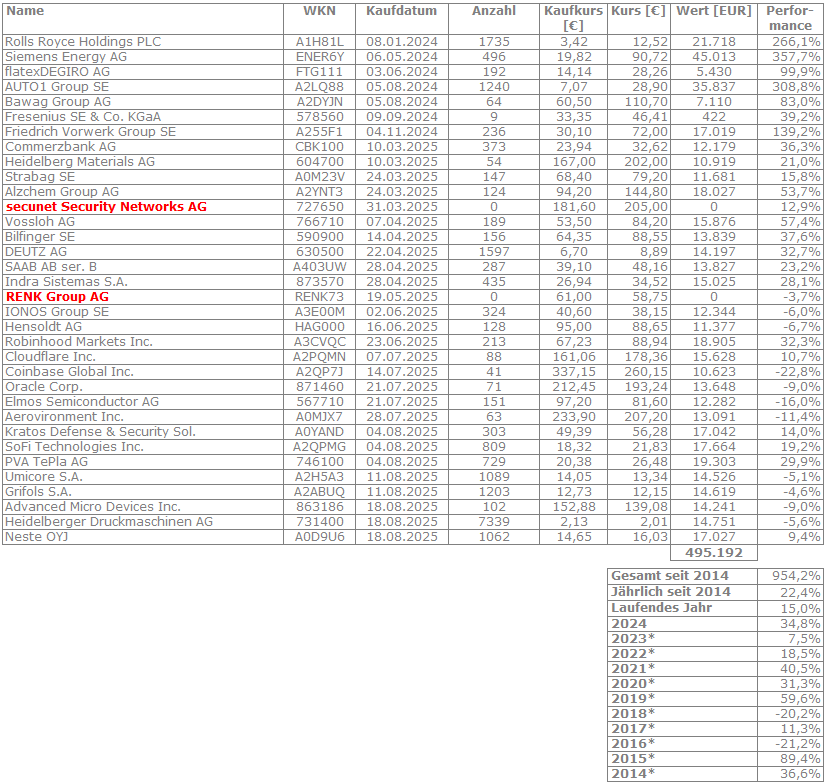Click the red RENK Group AG name
Image resolution: width=827 pixels, height=784 pixels.
[57, 297]
